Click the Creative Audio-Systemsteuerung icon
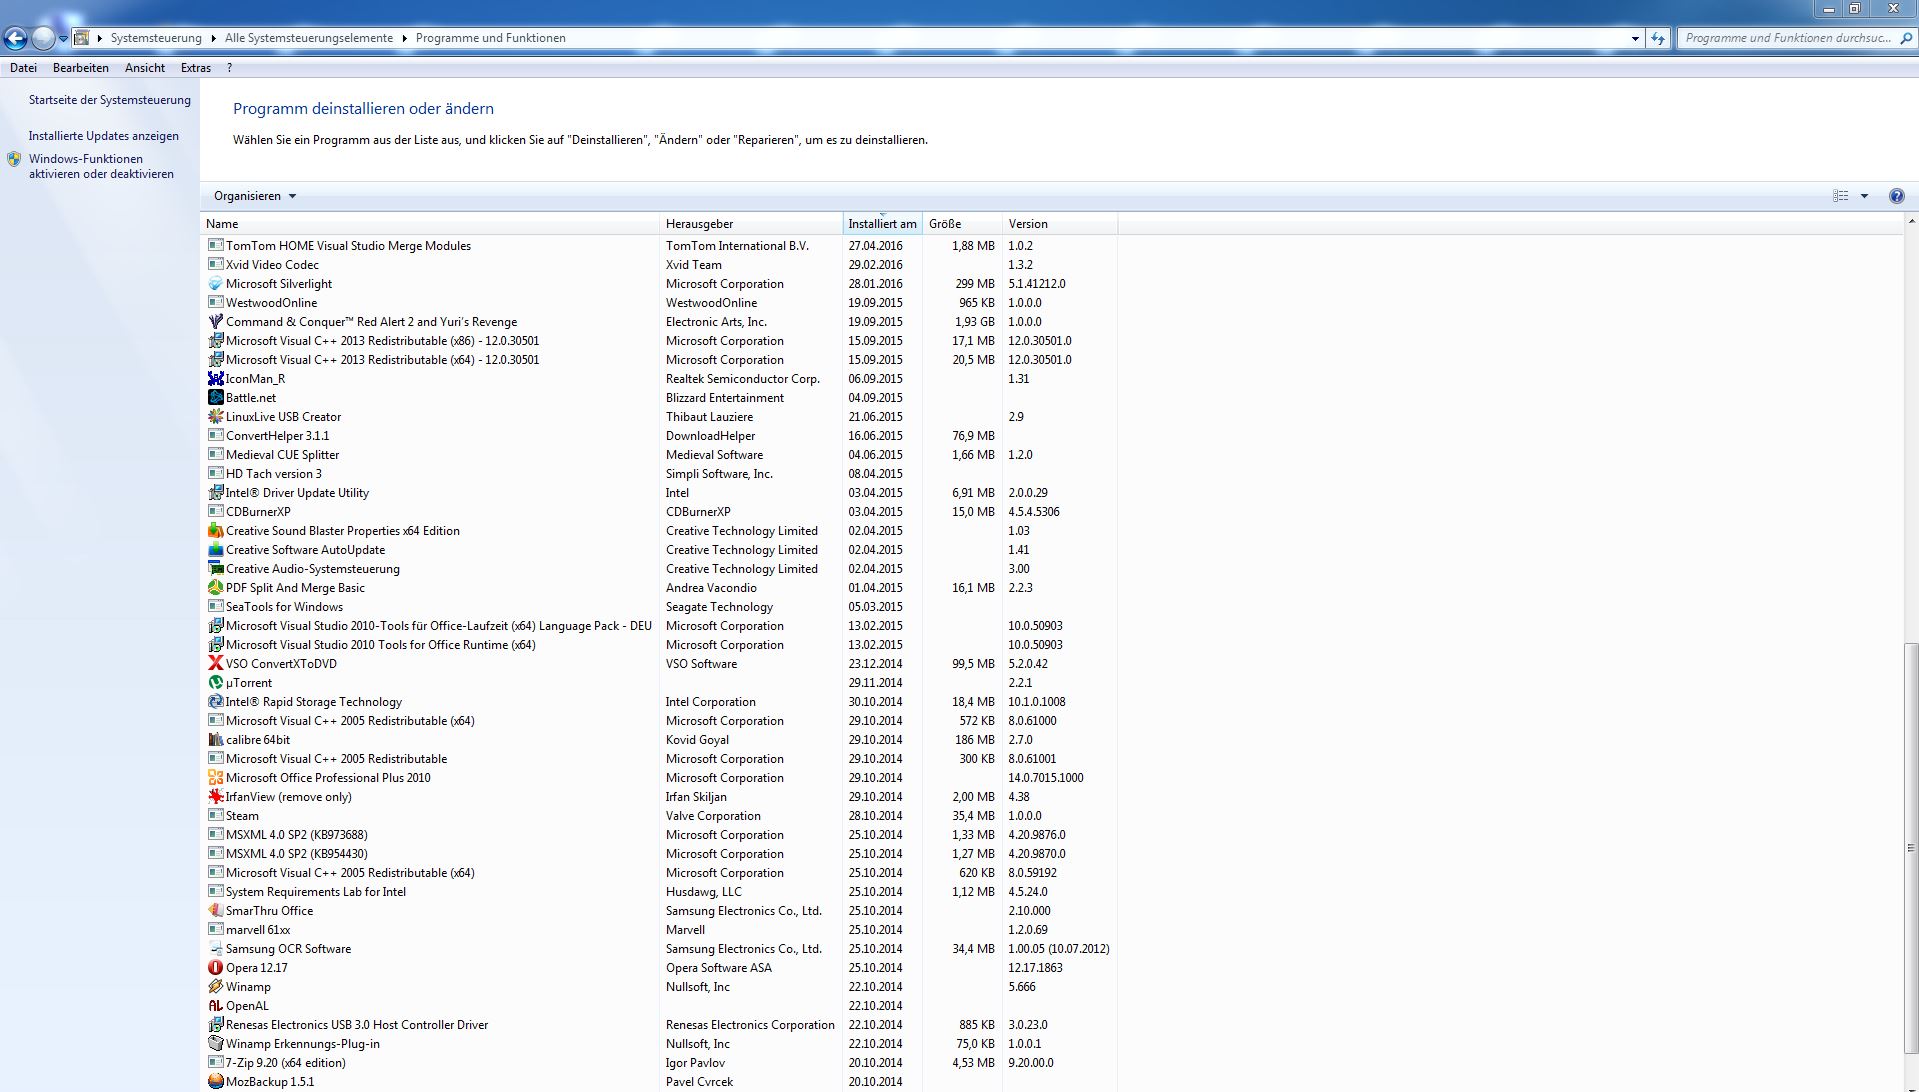 click(x=215, y=569)
